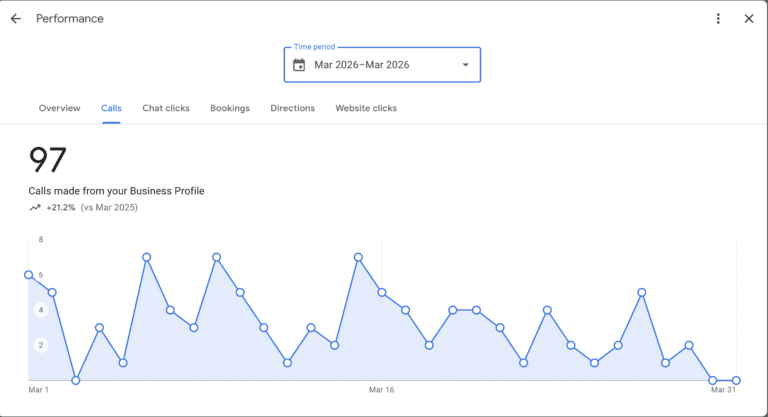This screenshot has width=768, height=417.
Task: Click the upward trend arrow icon
Action: tap(35, 208)
